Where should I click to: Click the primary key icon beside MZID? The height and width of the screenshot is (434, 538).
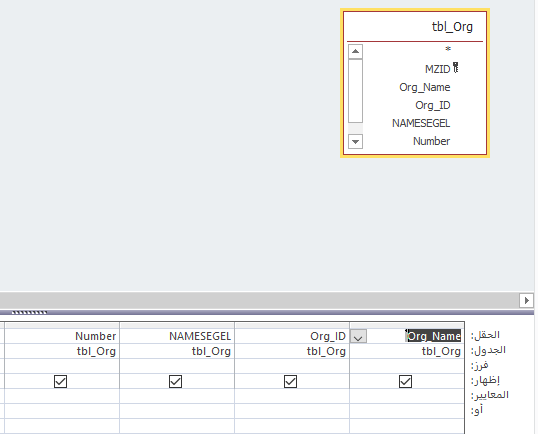pos(456,68)
